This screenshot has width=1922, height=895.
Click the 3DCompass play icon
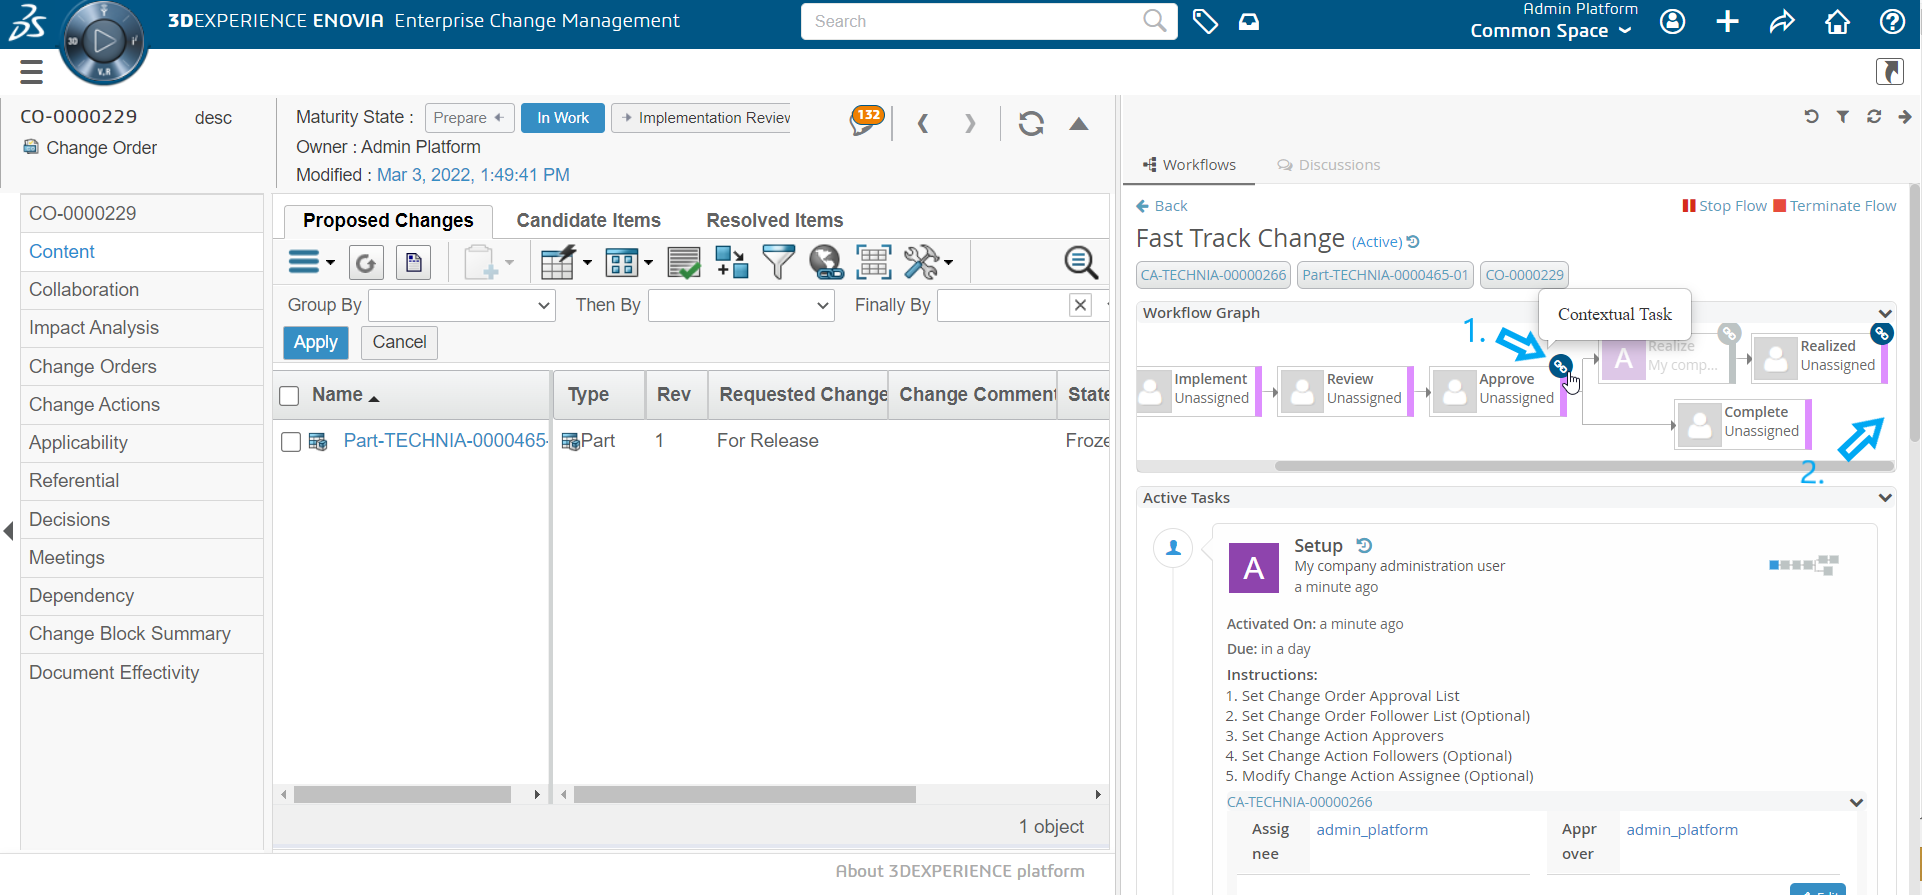tap(104, 41)
